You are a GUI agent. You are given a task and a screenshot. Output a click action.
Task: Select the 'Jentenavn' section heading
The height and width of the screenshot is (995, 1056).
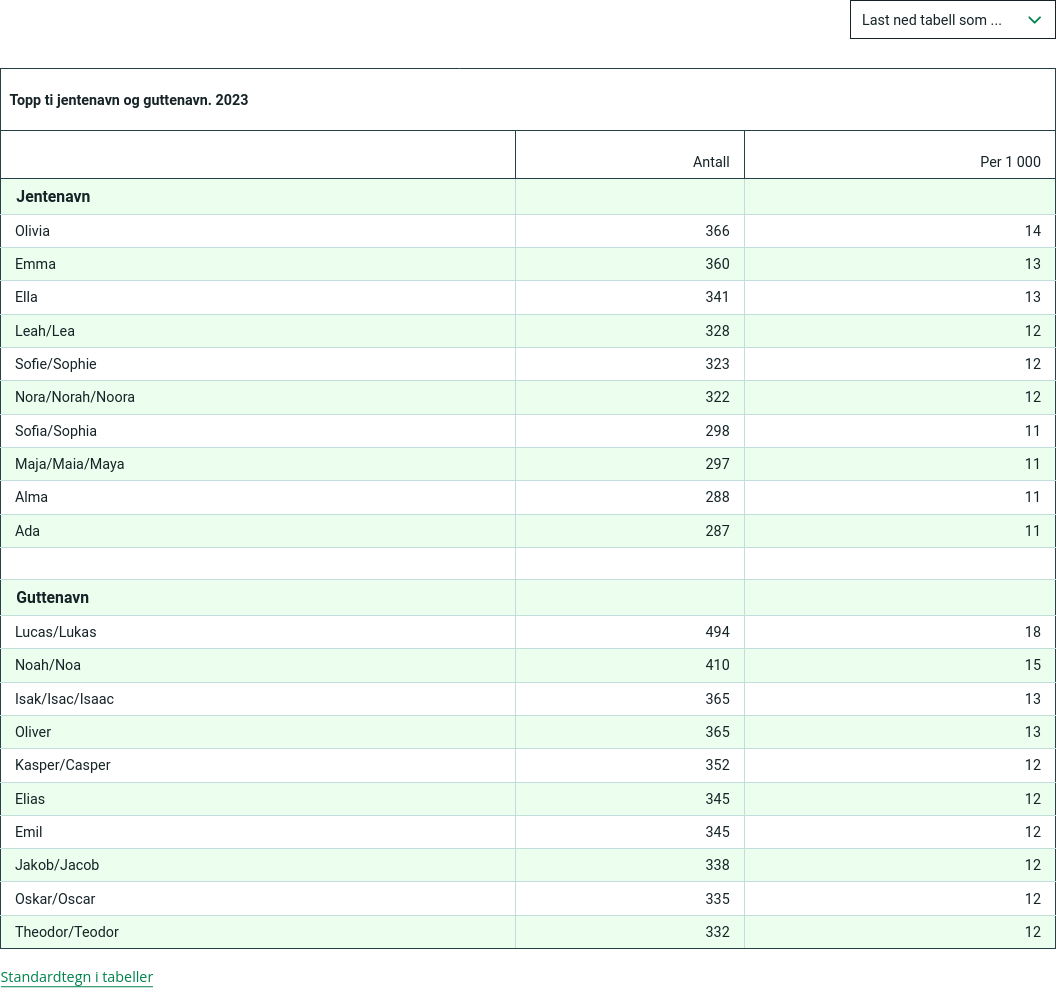[x=53, y=197]
